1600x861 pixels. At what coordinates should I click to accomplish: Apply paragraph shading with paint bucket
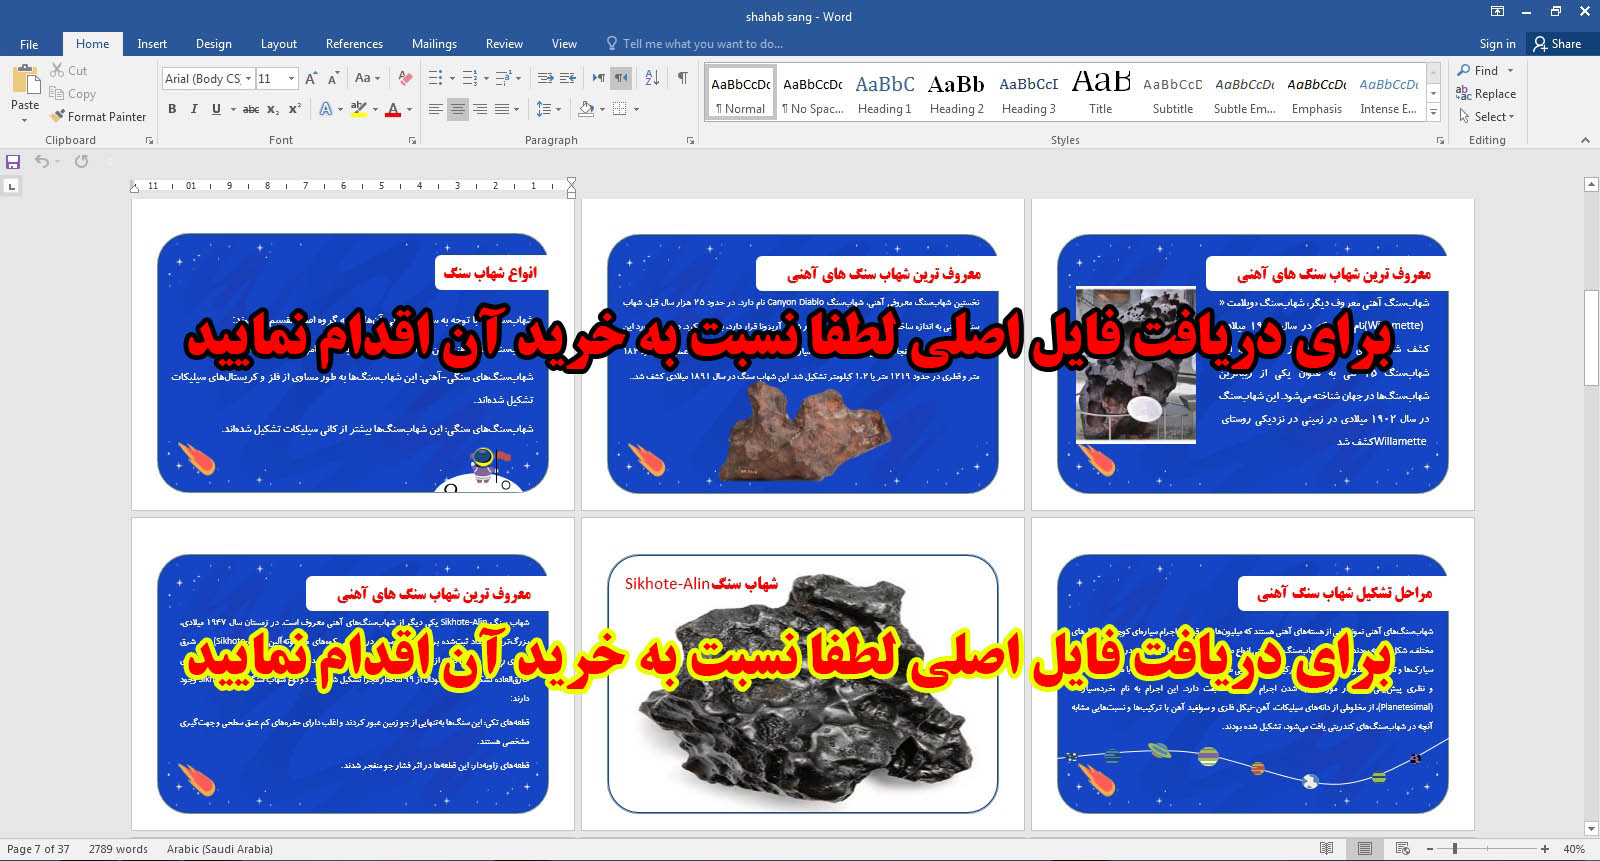pyautogui.click(x=587, y=109)
